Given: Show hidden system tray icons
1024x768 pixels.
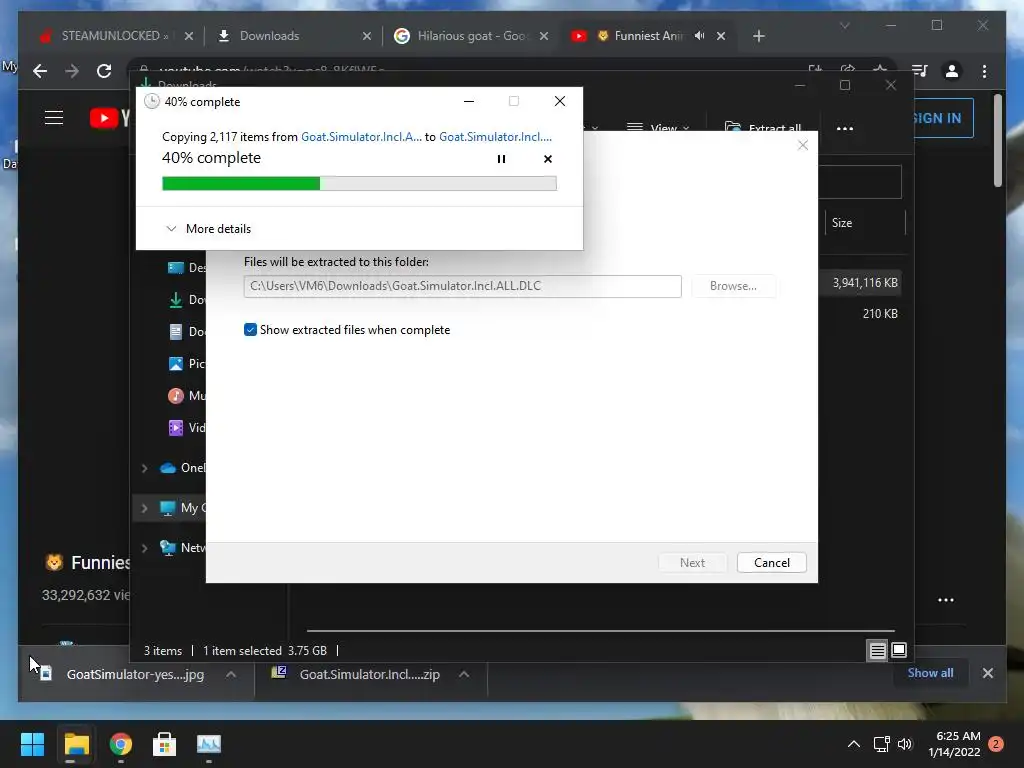Looking at the screenshot, I should tap(854, 744).
